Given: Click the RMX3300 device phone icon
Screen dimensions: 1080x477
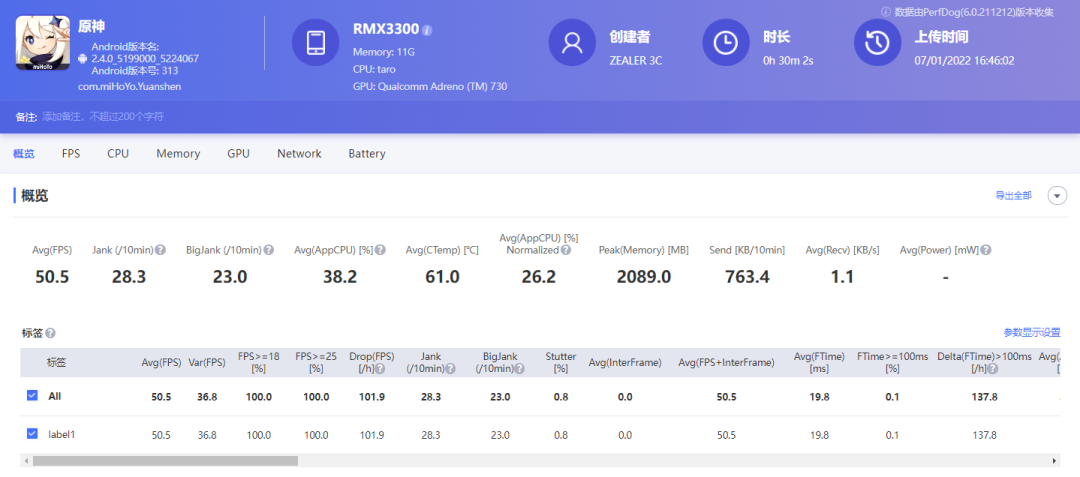Looking at the screenshot, I should pos(315,43).
